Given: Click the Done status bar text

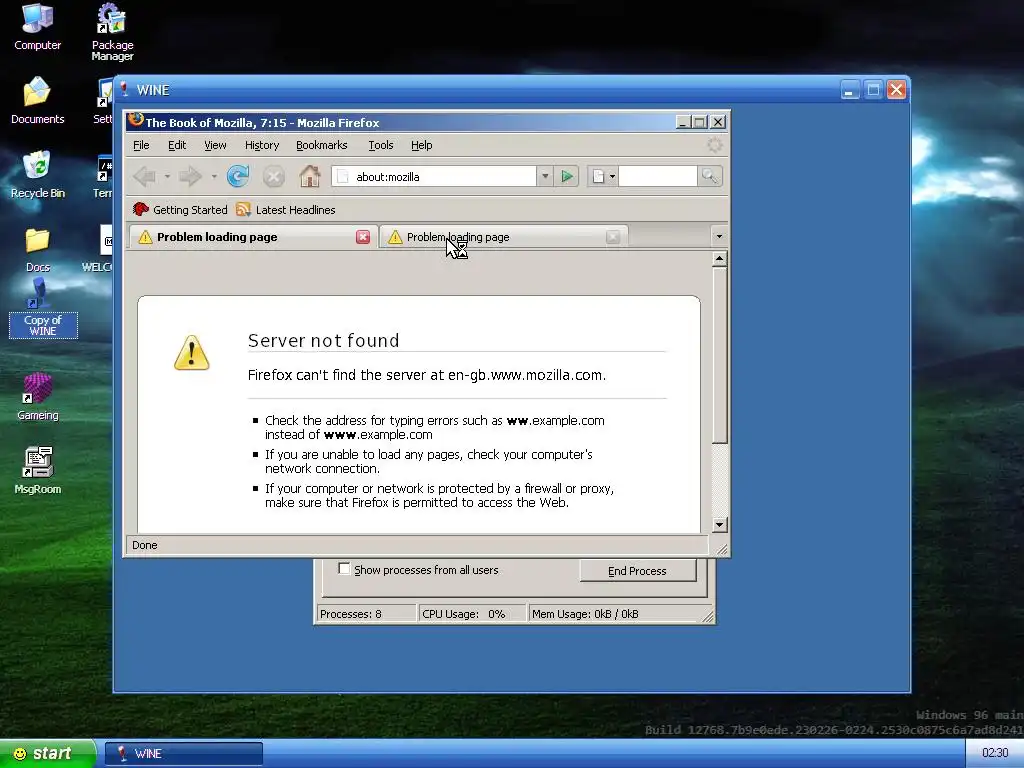Looking at the screenshot, I should 144,545.
